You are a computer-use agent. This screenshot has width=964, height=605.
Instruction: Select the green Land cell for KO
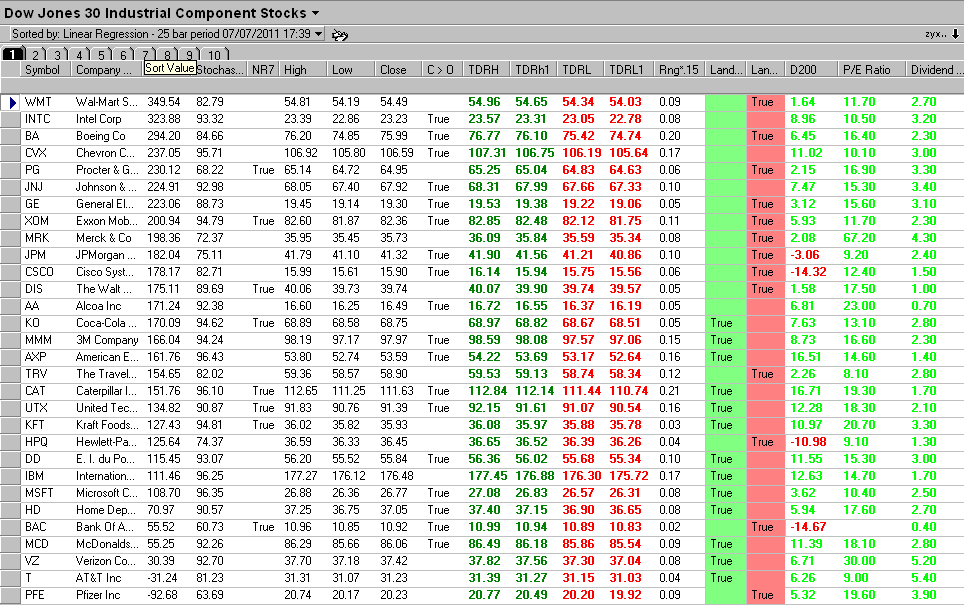[x=725, y=323]
